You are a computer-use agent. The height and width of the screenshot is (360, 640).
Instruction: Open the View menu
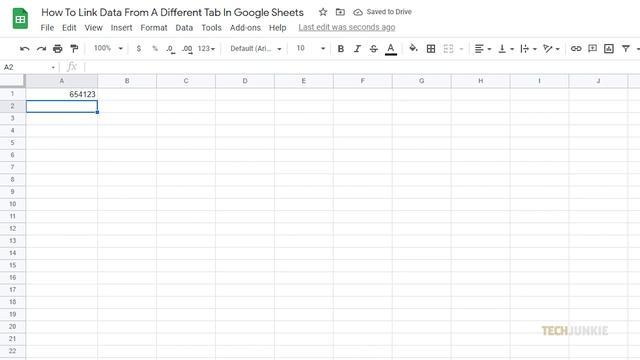pos(93,28)
